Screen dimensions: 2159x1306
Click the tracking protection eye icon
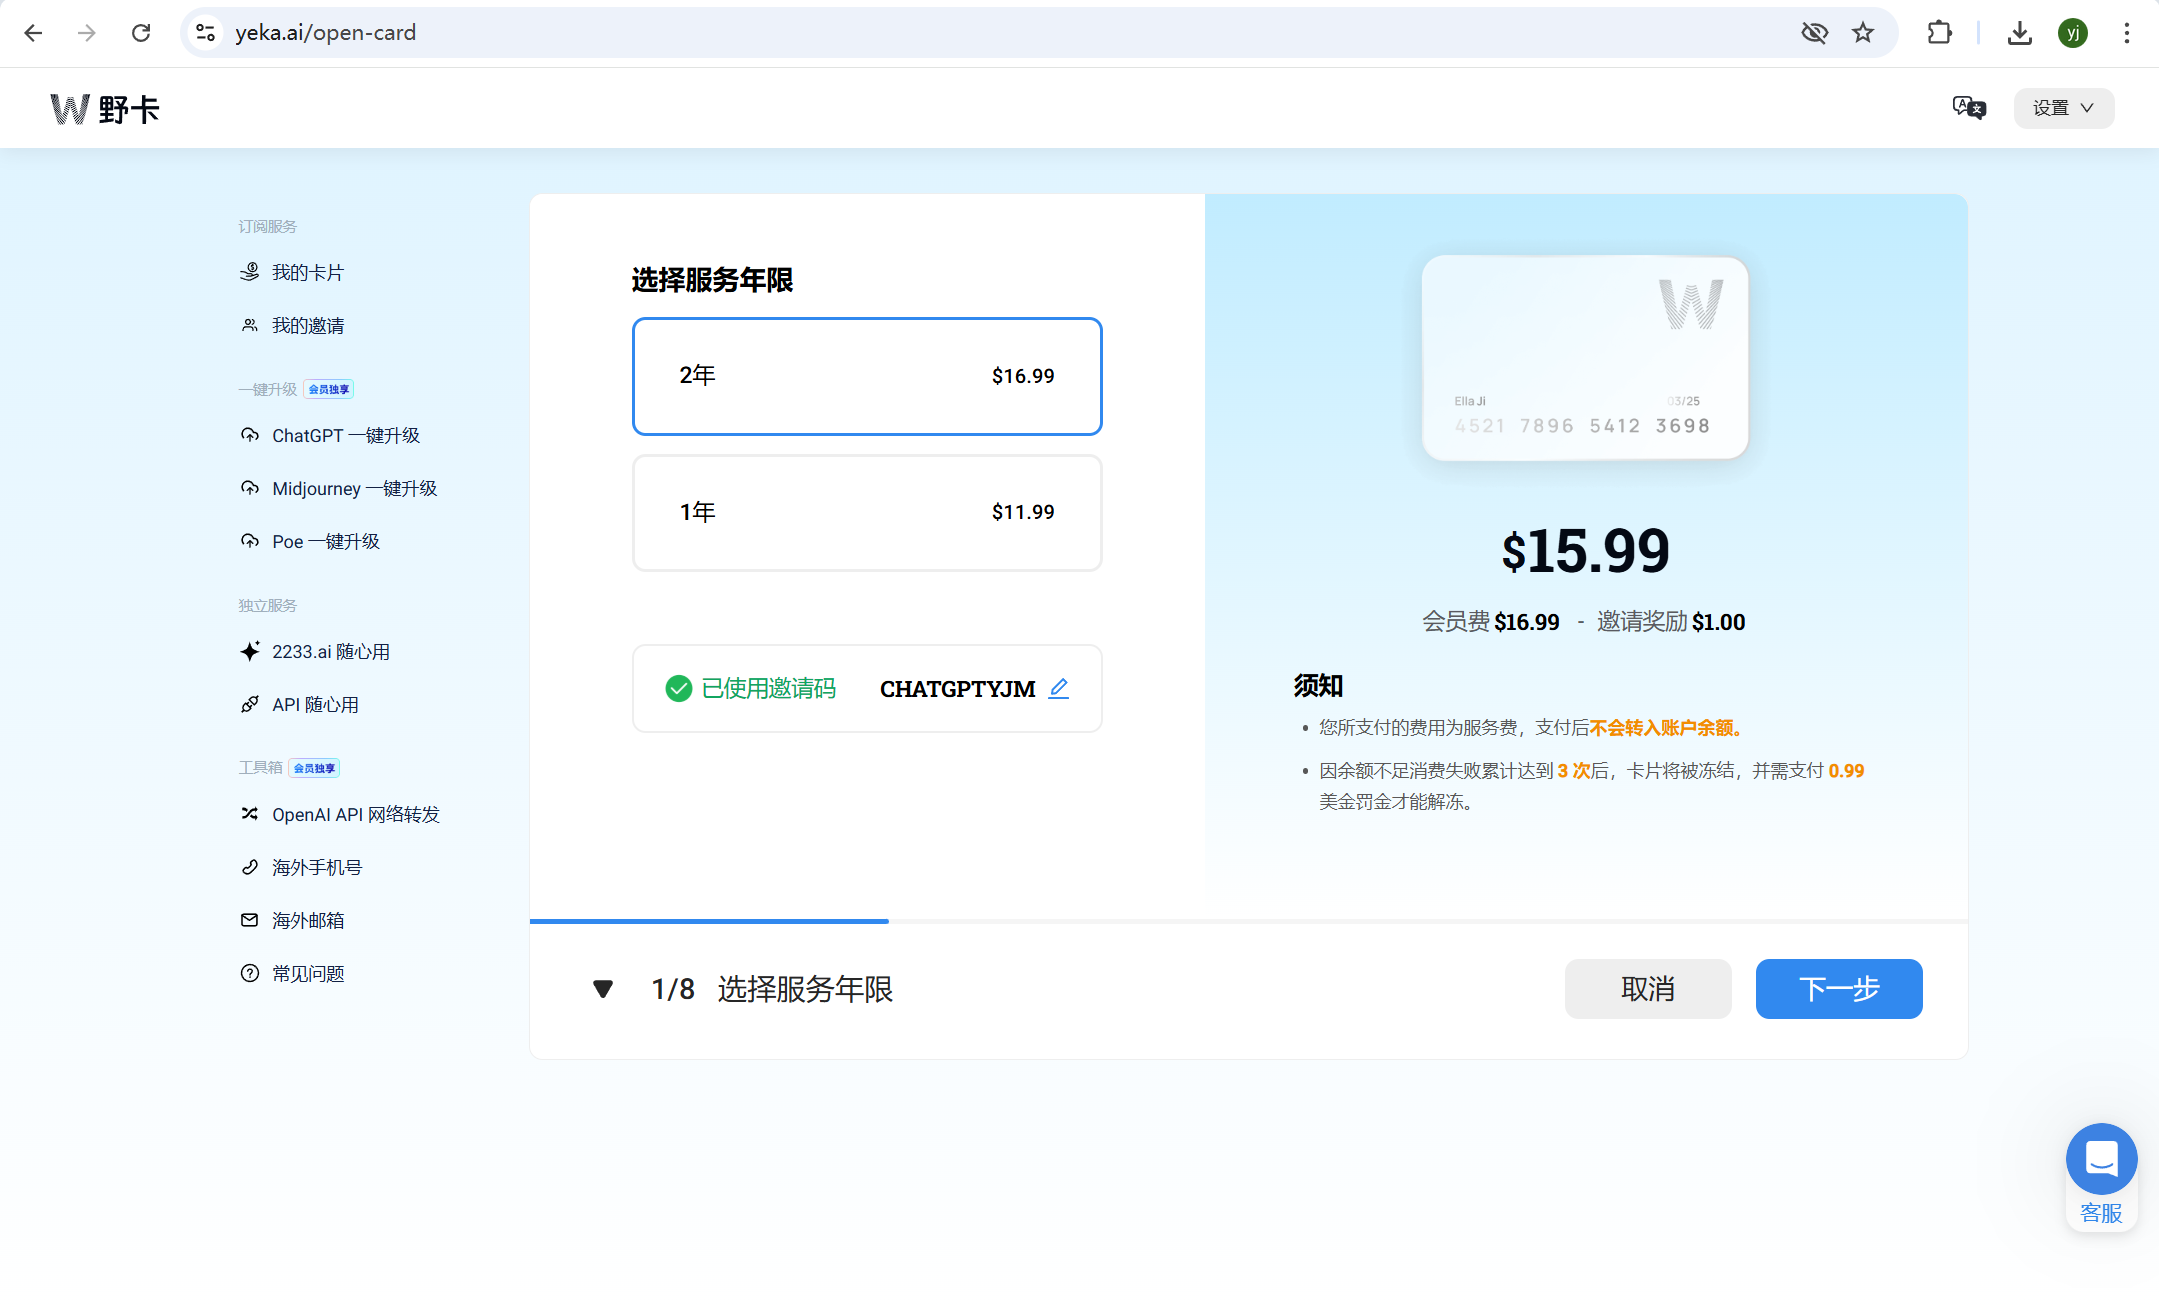pos(1814,33)
